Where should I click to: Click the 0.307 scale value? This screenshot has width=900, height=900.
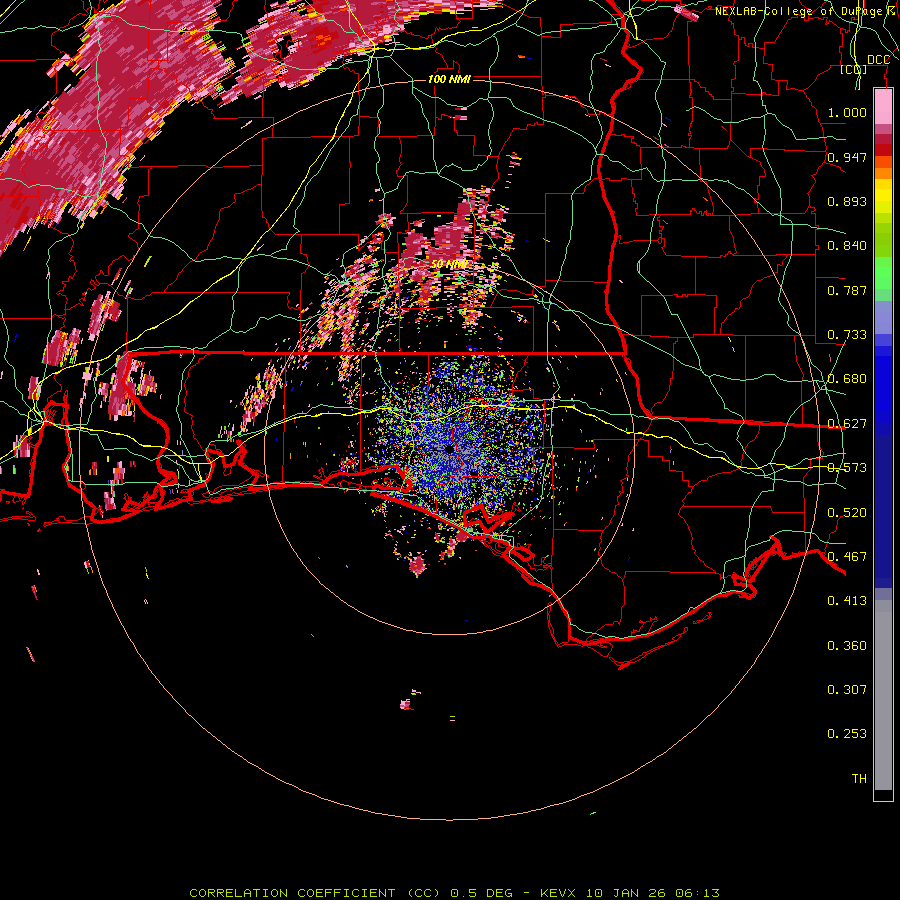(x=847, y=690)
